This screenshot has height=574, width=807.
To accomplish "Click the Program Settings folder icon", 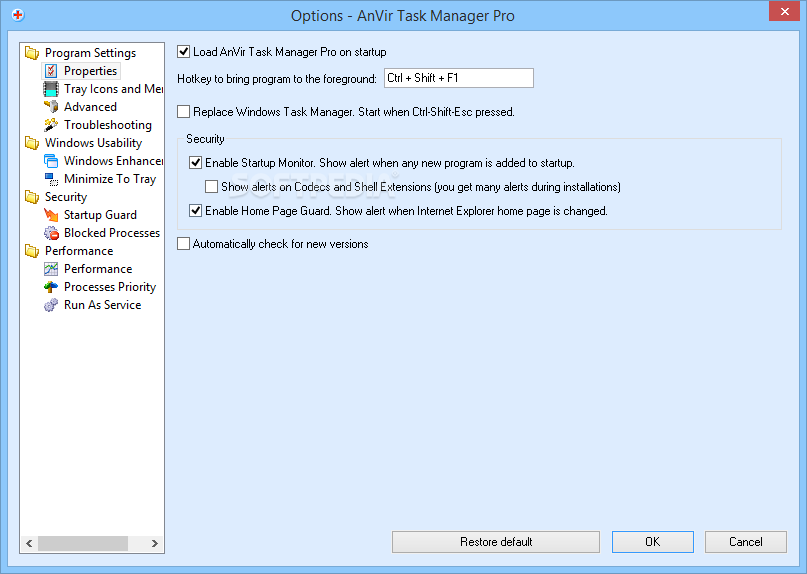I will pos(32,53).
